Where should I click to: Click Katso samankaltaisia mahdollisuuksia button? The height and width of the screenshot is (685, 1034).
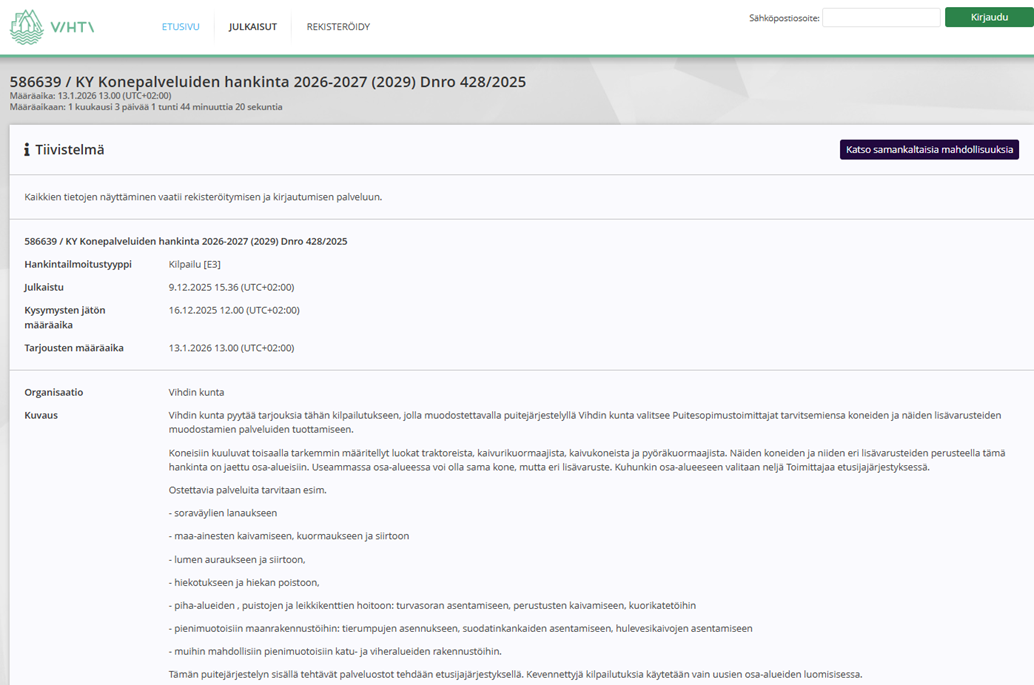929,150
